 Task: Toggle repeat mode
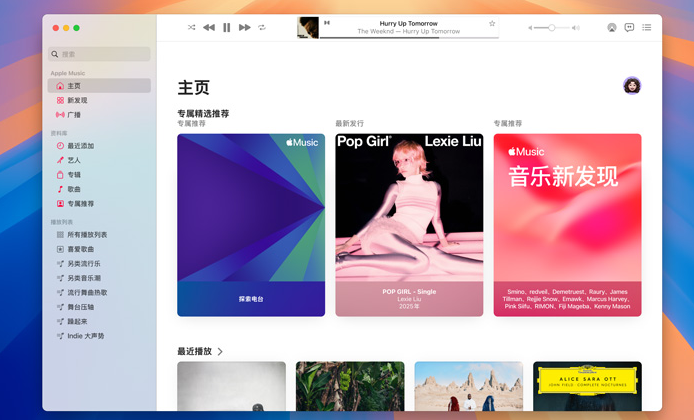(x=262, y=27)
